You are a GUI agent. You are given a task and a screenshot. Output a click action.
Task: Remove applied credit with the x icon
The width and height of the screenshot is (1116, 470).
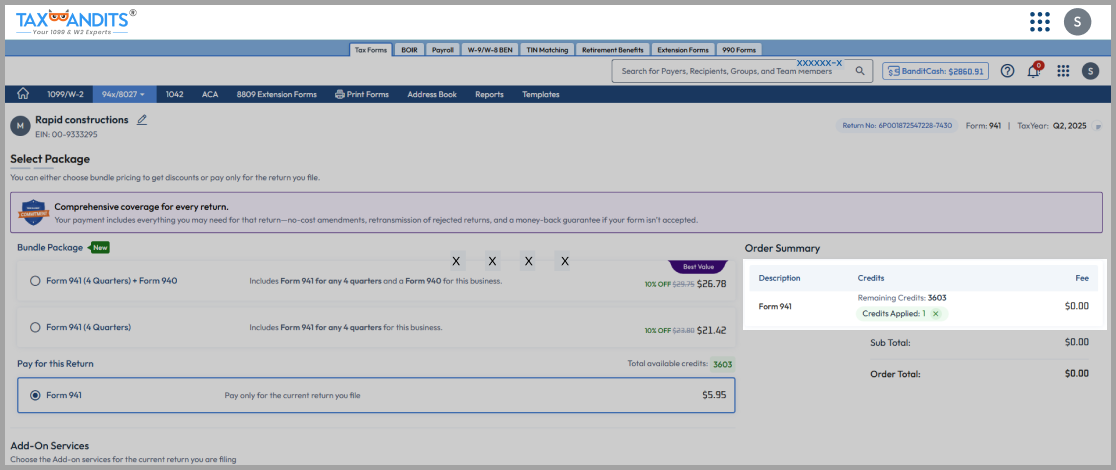pyautogui.click(x=935, y=313)
